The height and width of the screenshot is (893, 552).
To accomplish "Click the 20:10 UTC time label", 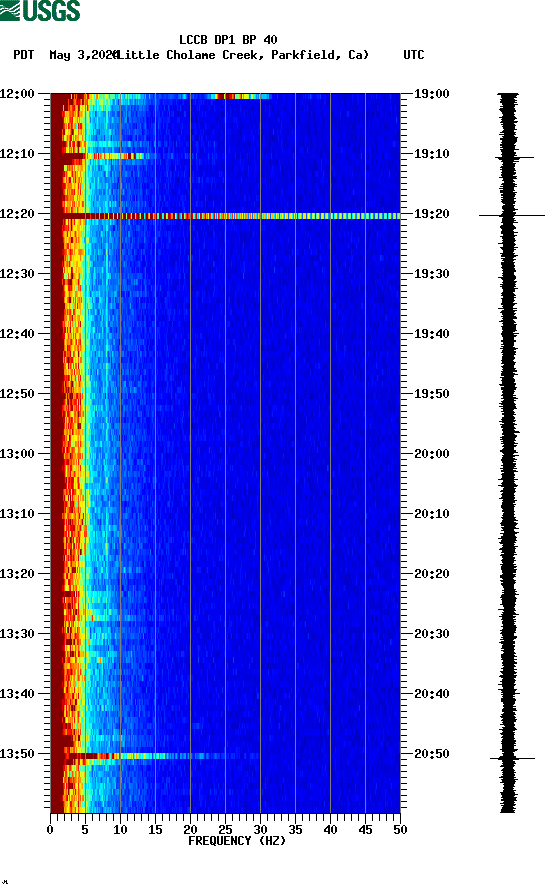I will coord(432,514).
